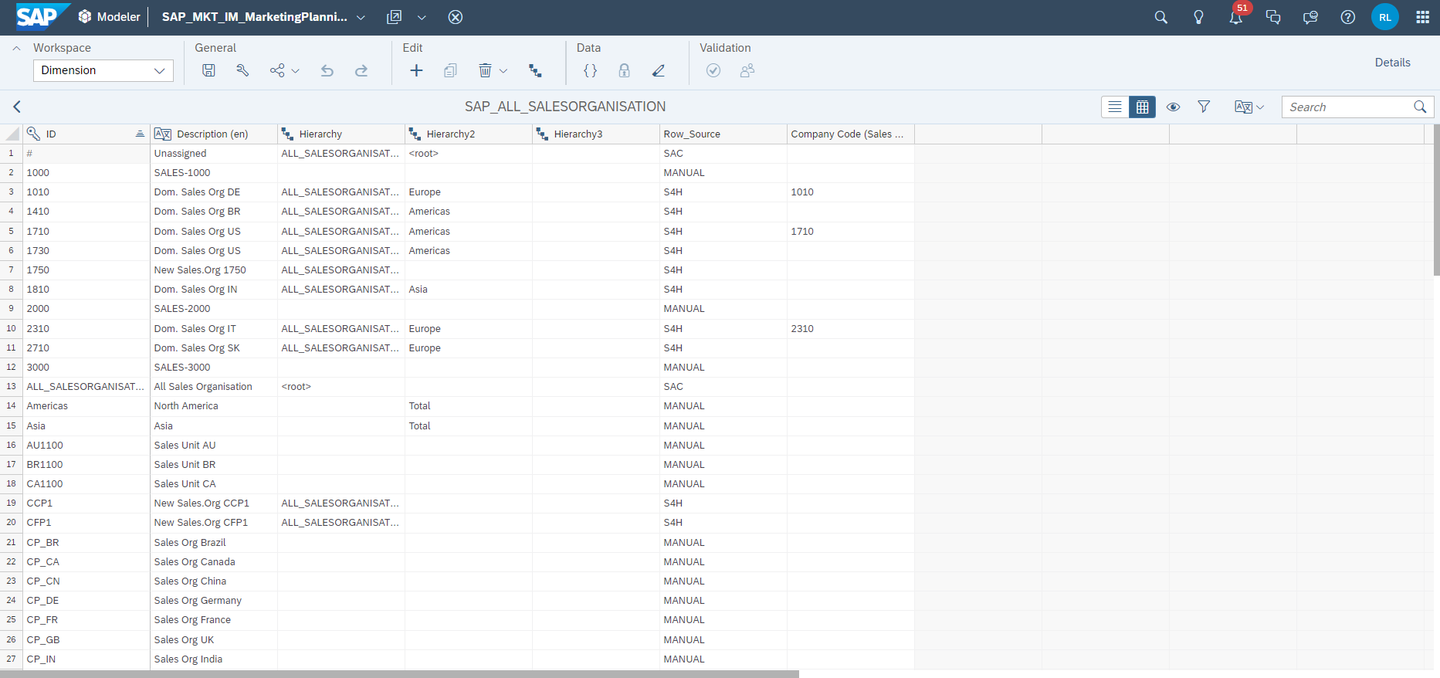Click the pencil edit icon in Data
The width and height of the screenshot is (1440, 678).
tap(658, 71)
